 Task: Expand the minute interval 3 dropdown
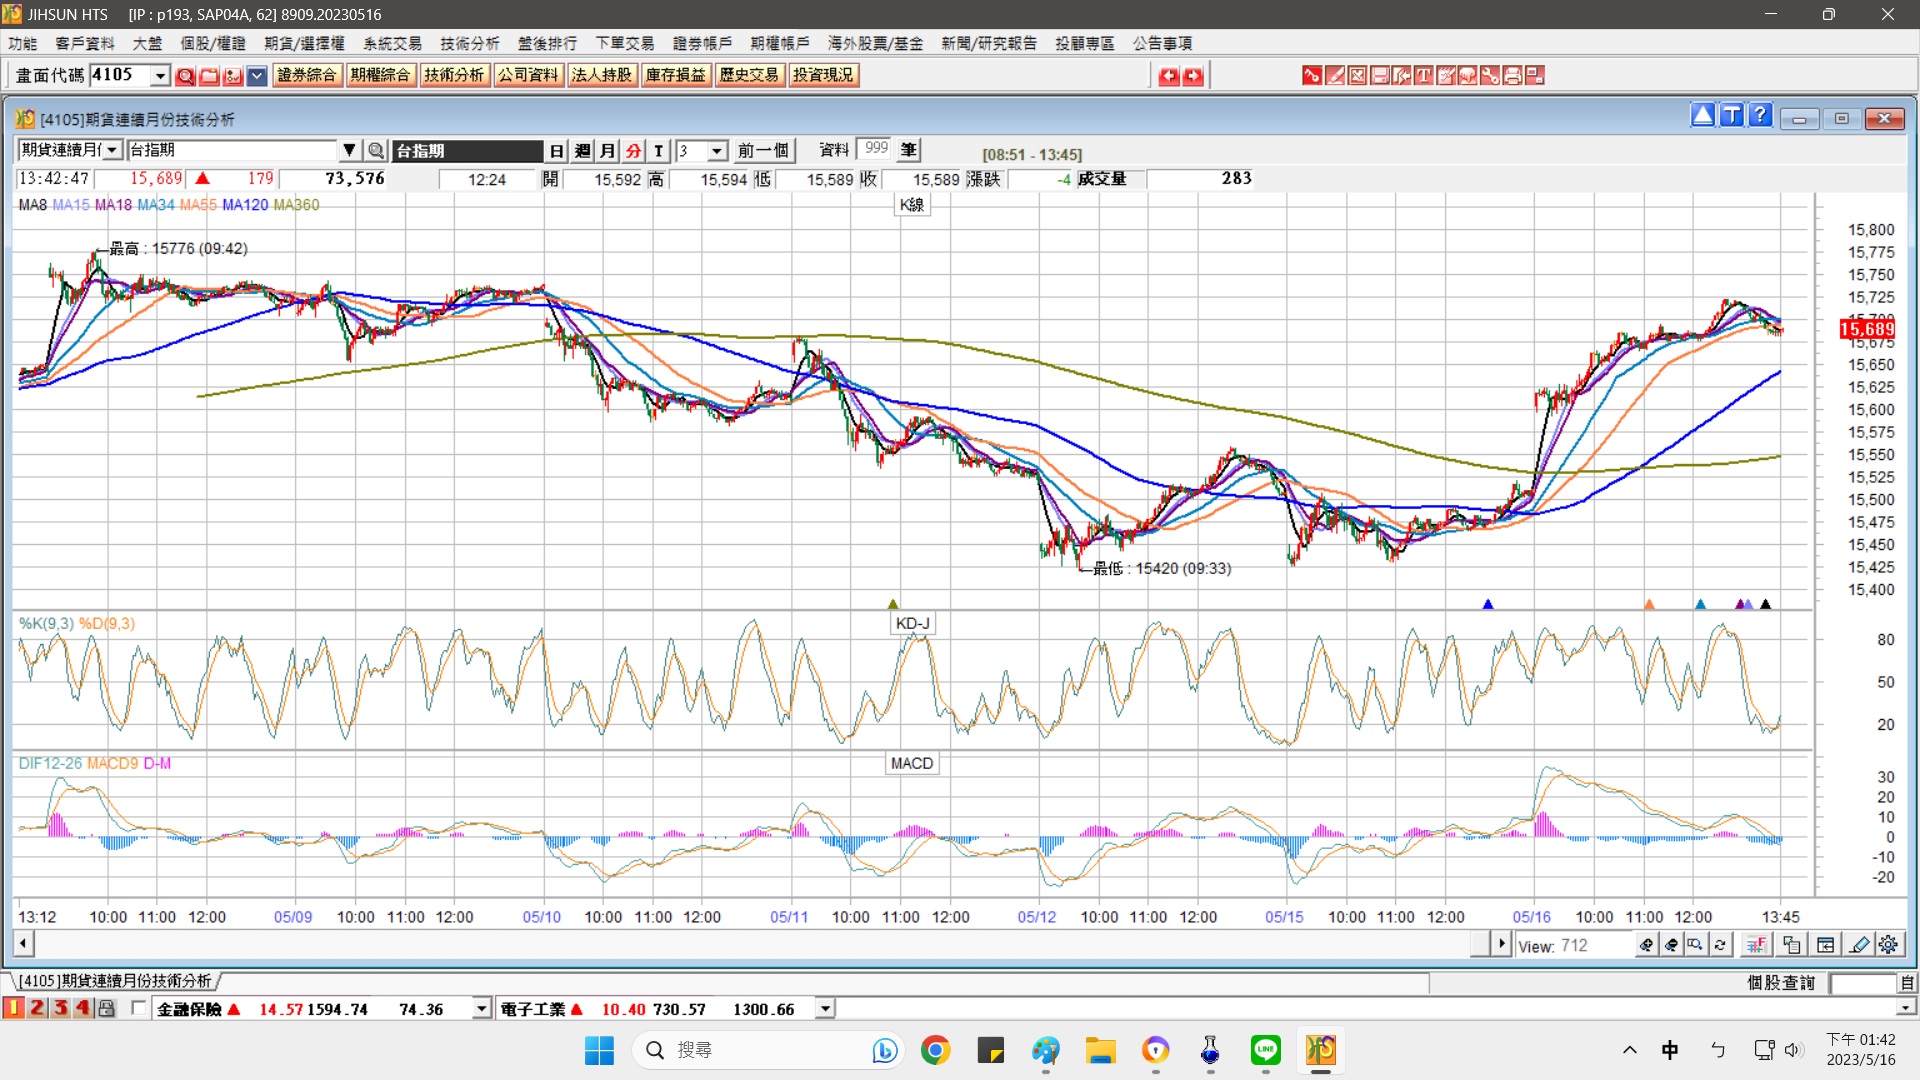coord(717,151)
